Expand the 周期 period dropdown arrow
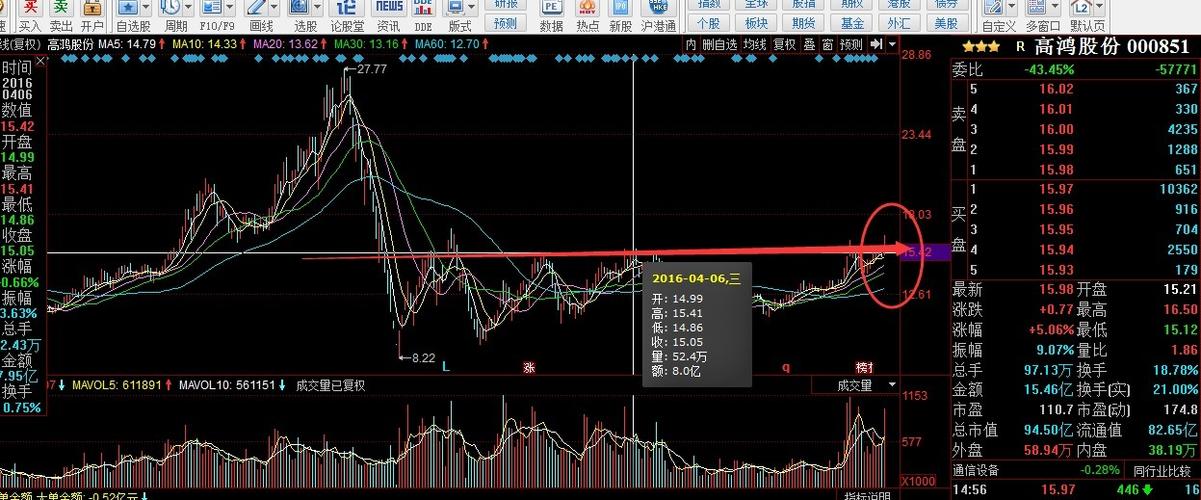The image size is (1201, 500). pos(187,6)
